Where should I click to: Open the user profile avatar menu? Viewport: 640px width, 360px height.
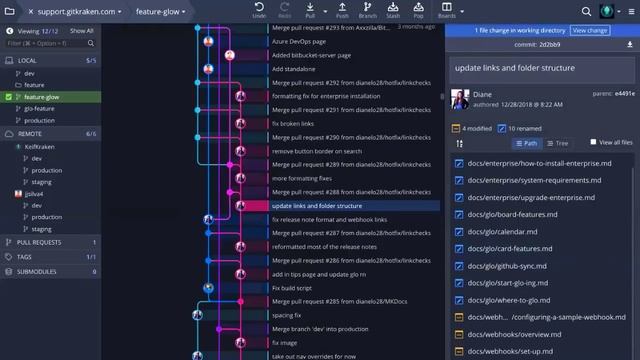point(607,11)
